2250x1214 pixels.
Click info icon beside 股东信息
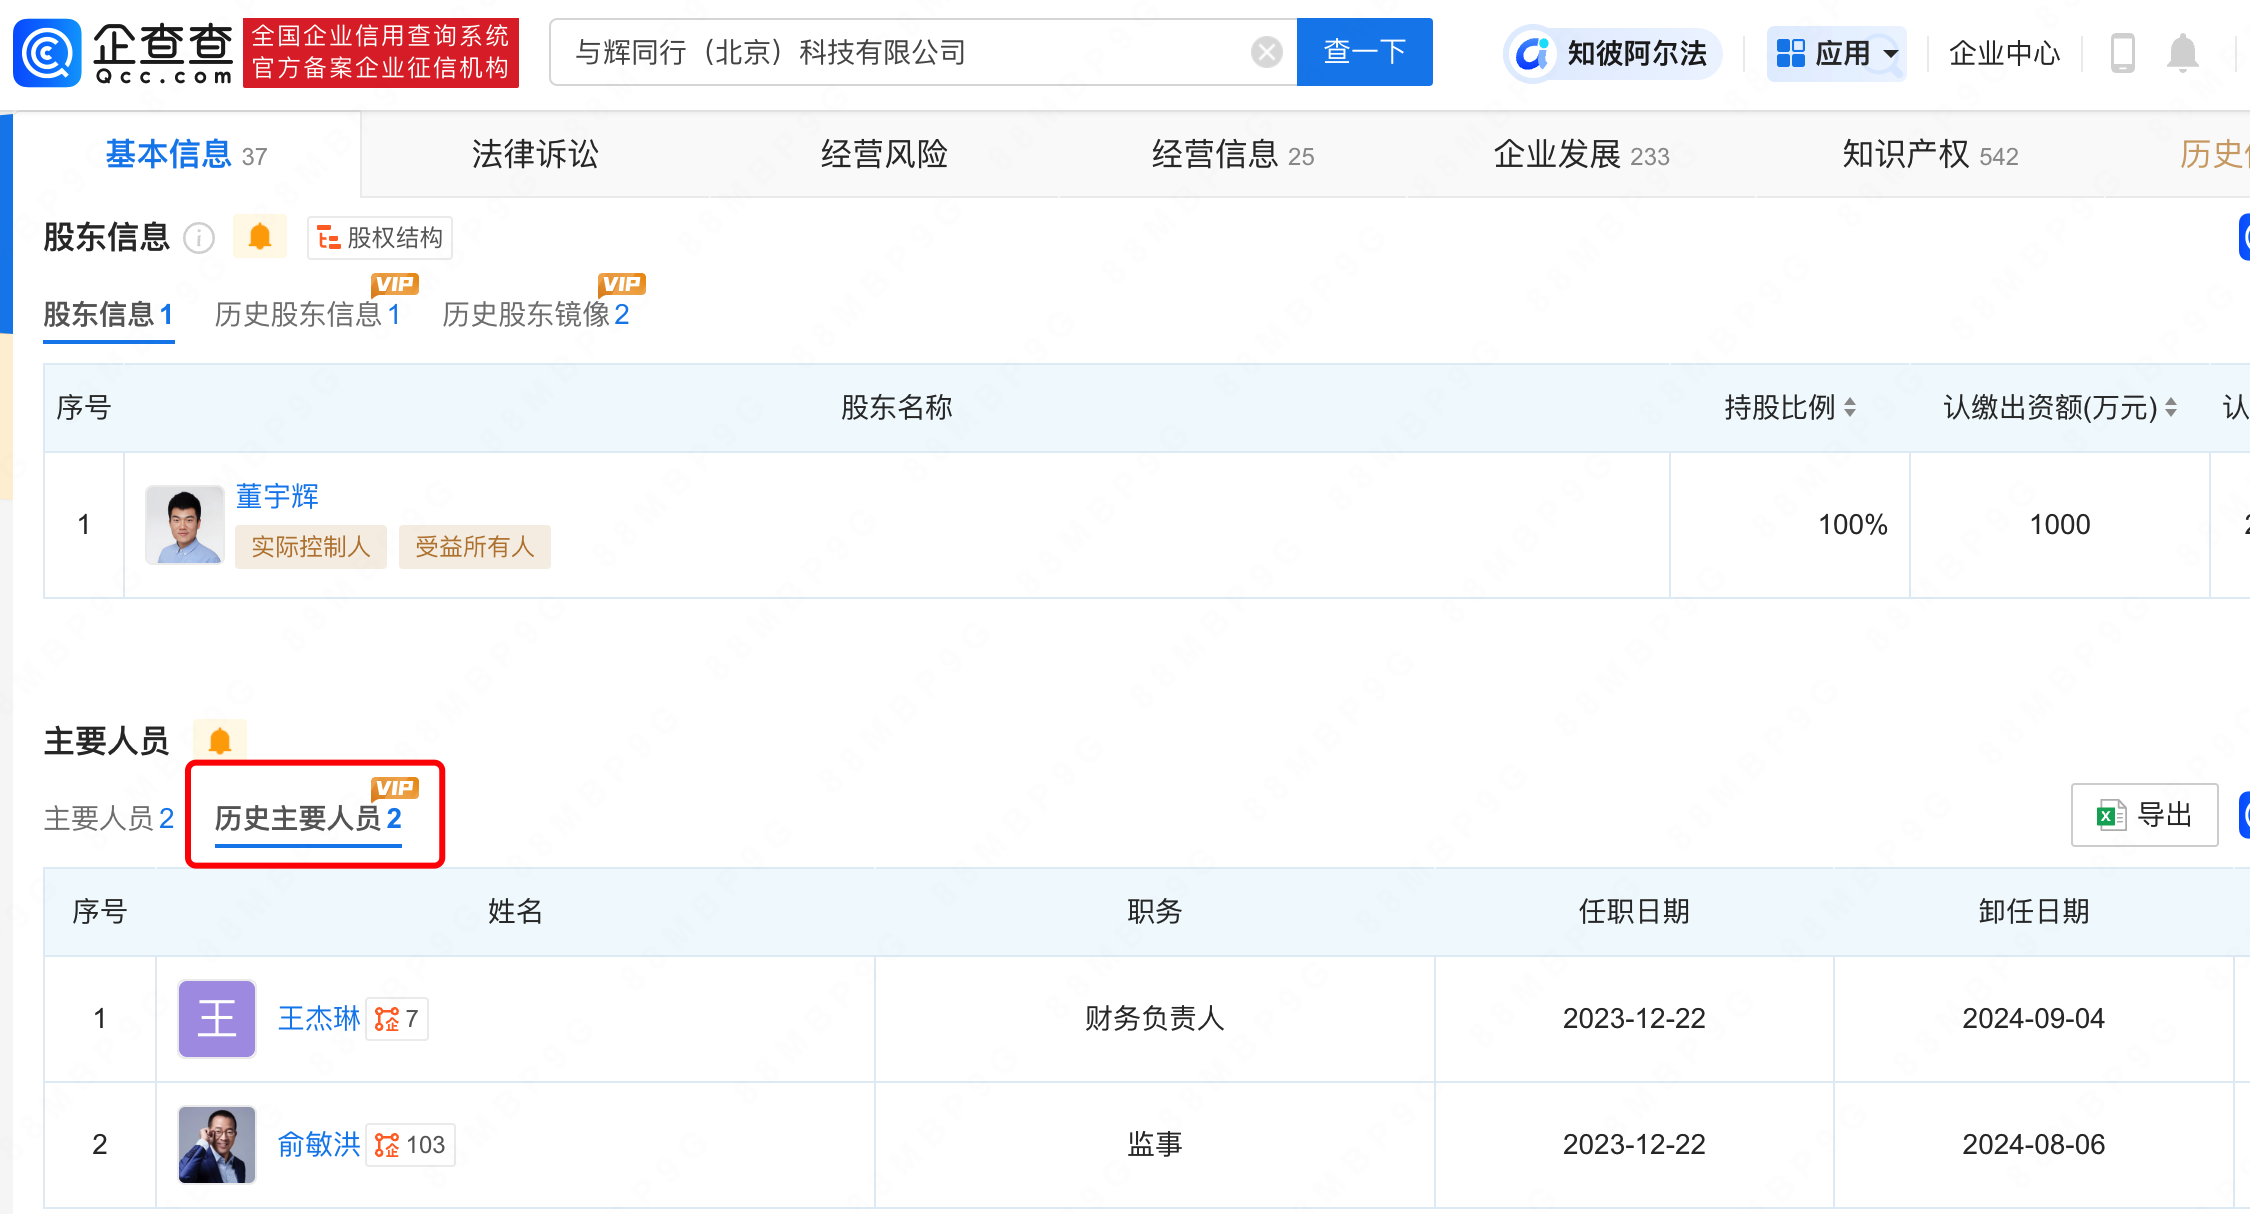[199, 238]
